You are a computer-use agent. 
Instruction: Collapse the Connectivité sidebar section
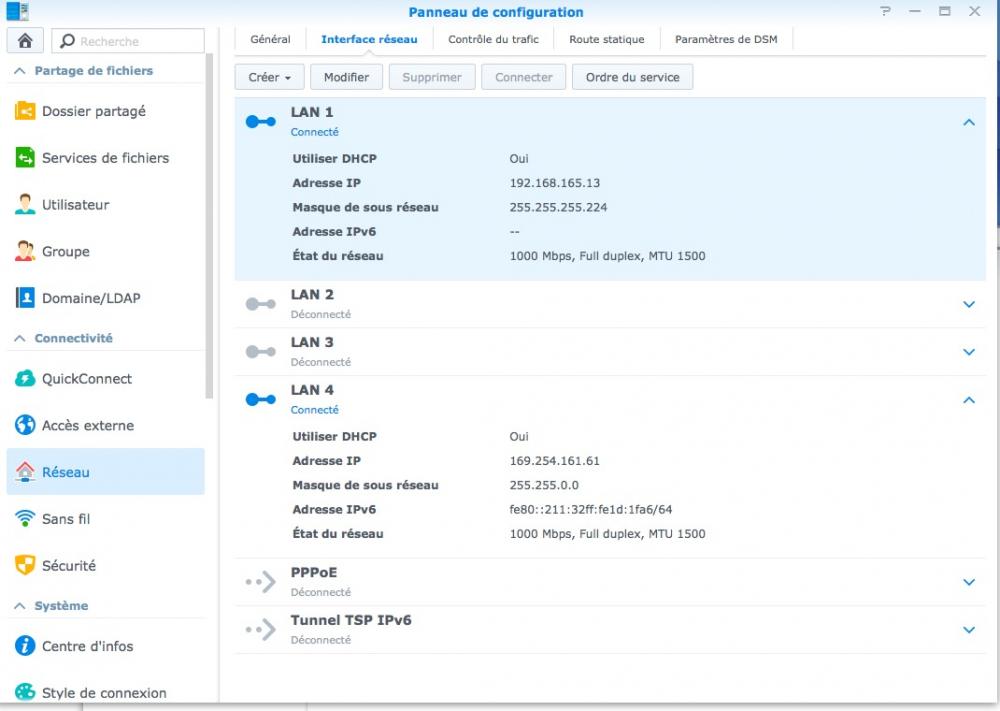pyautogui.click(x=20, y=339)
